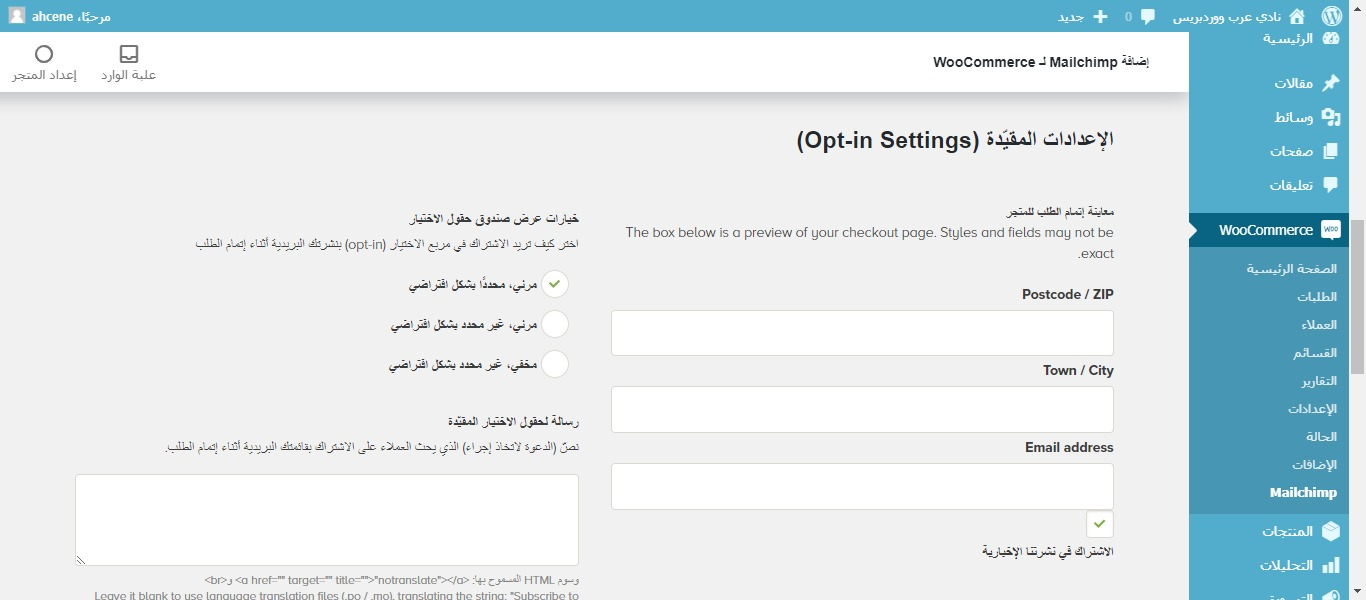This screenshot has height=600, width=1366.
Task: Open the الإعدادات submenu link
Action: pos(1312,409)
